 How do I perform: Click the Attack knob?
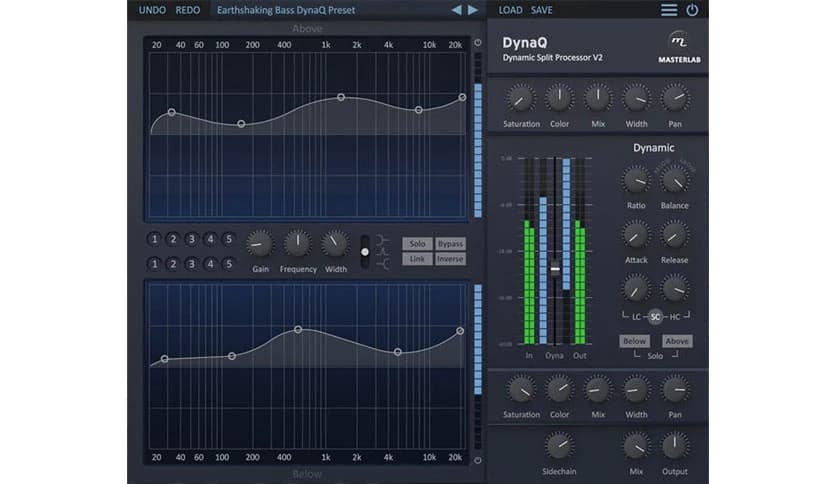tap(636, 235)
